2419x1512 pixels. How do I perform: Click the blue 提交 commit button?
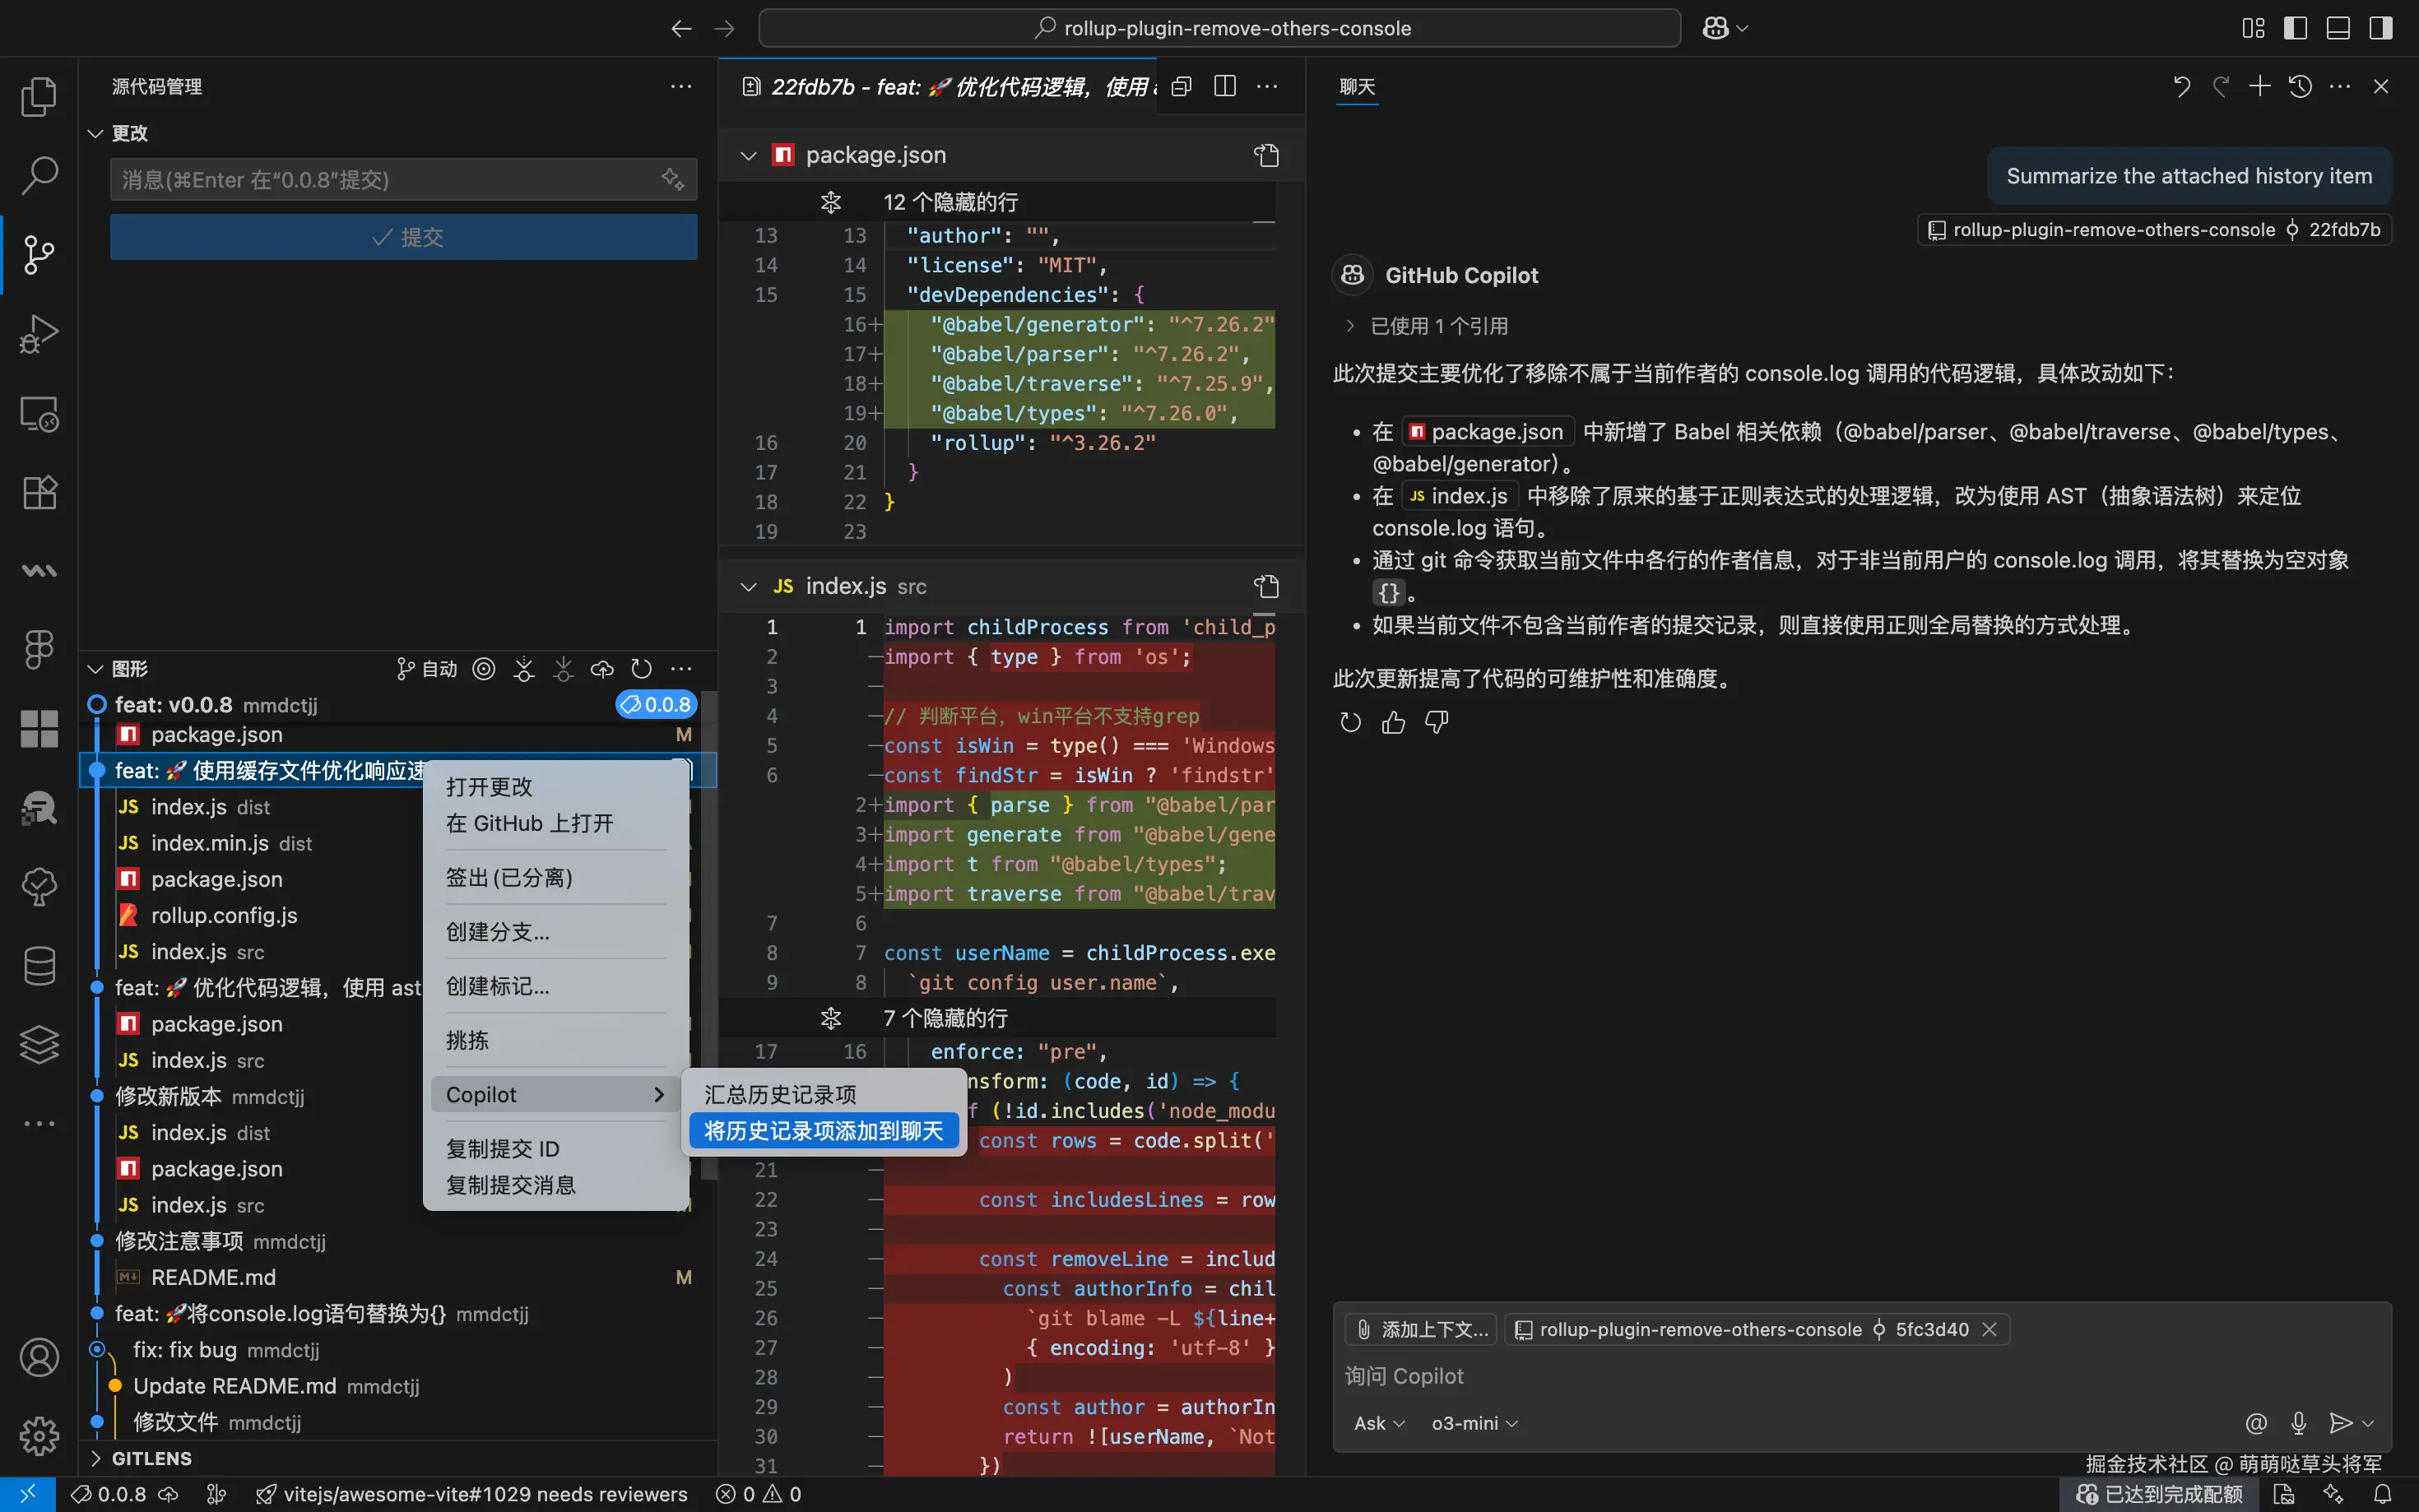tap(404, 237)
